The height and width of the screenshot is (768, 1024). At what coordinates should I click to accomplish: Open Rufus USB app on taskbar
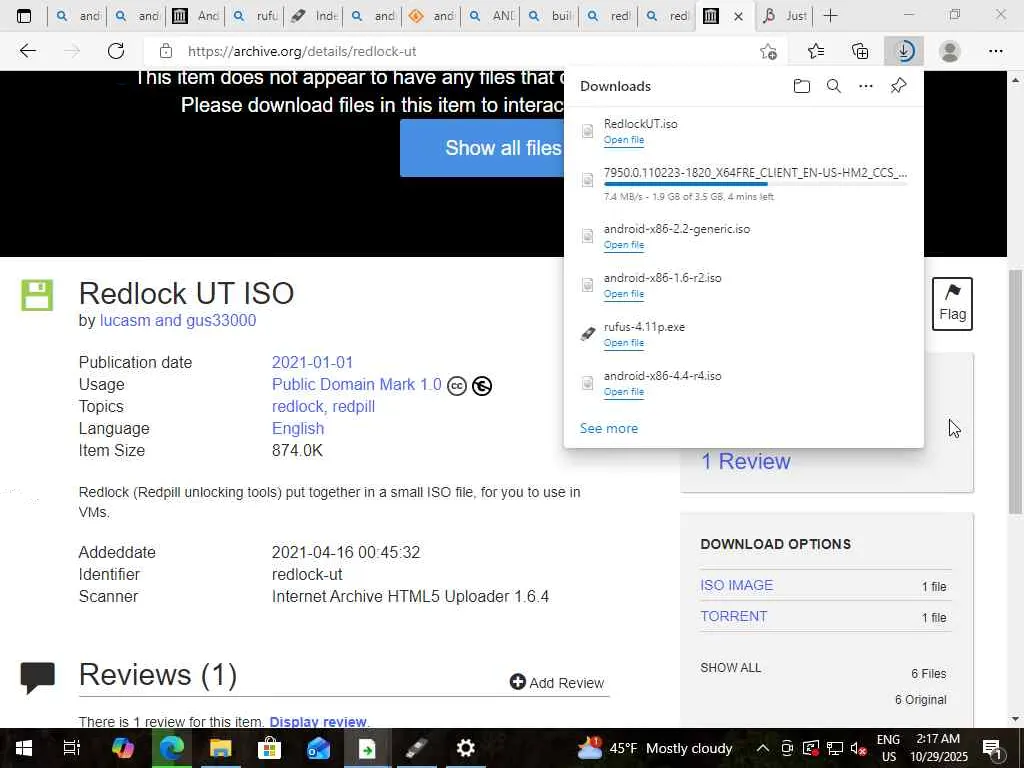pos(417,748)
